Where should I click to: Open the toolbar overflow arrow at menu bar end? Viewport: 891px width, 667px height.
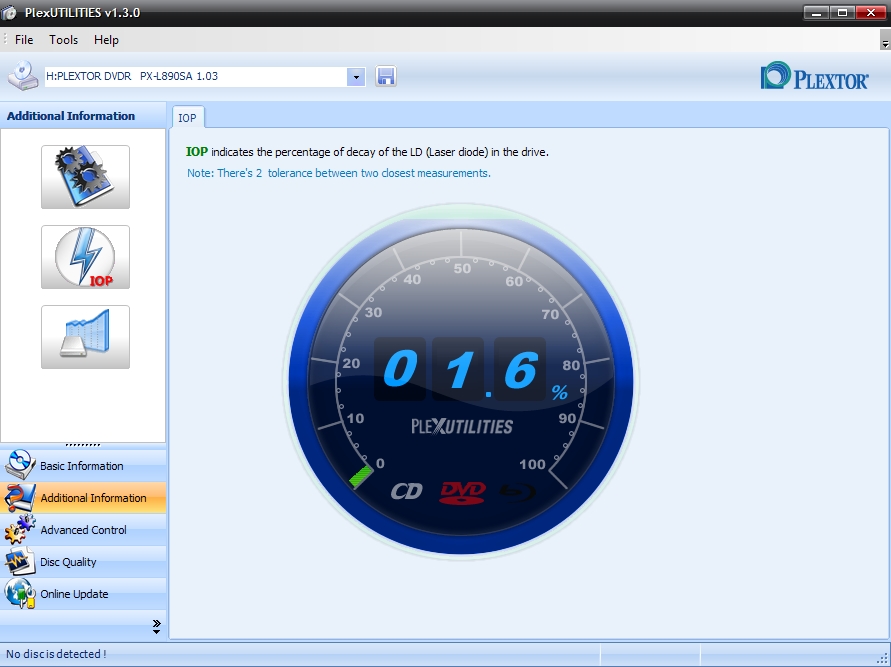(885, 41)
